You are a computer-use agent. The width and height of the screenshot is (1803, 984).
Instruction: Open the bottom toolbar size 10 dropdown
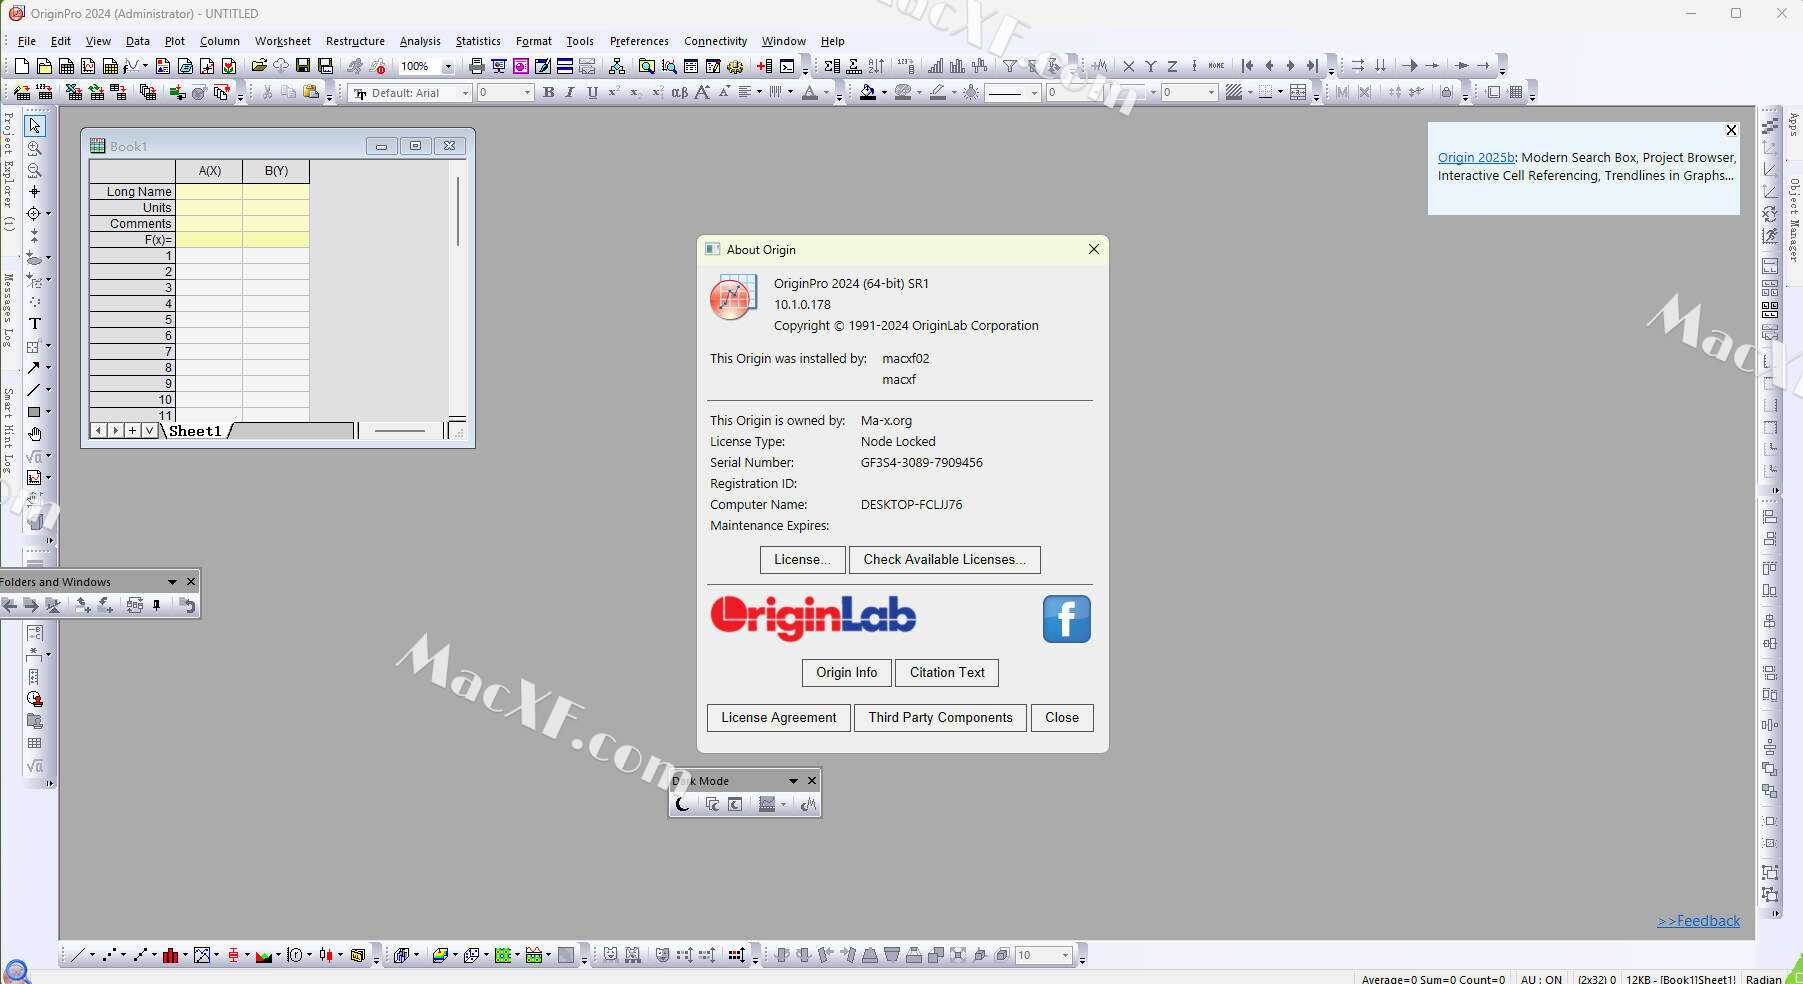coord(1065,955)
